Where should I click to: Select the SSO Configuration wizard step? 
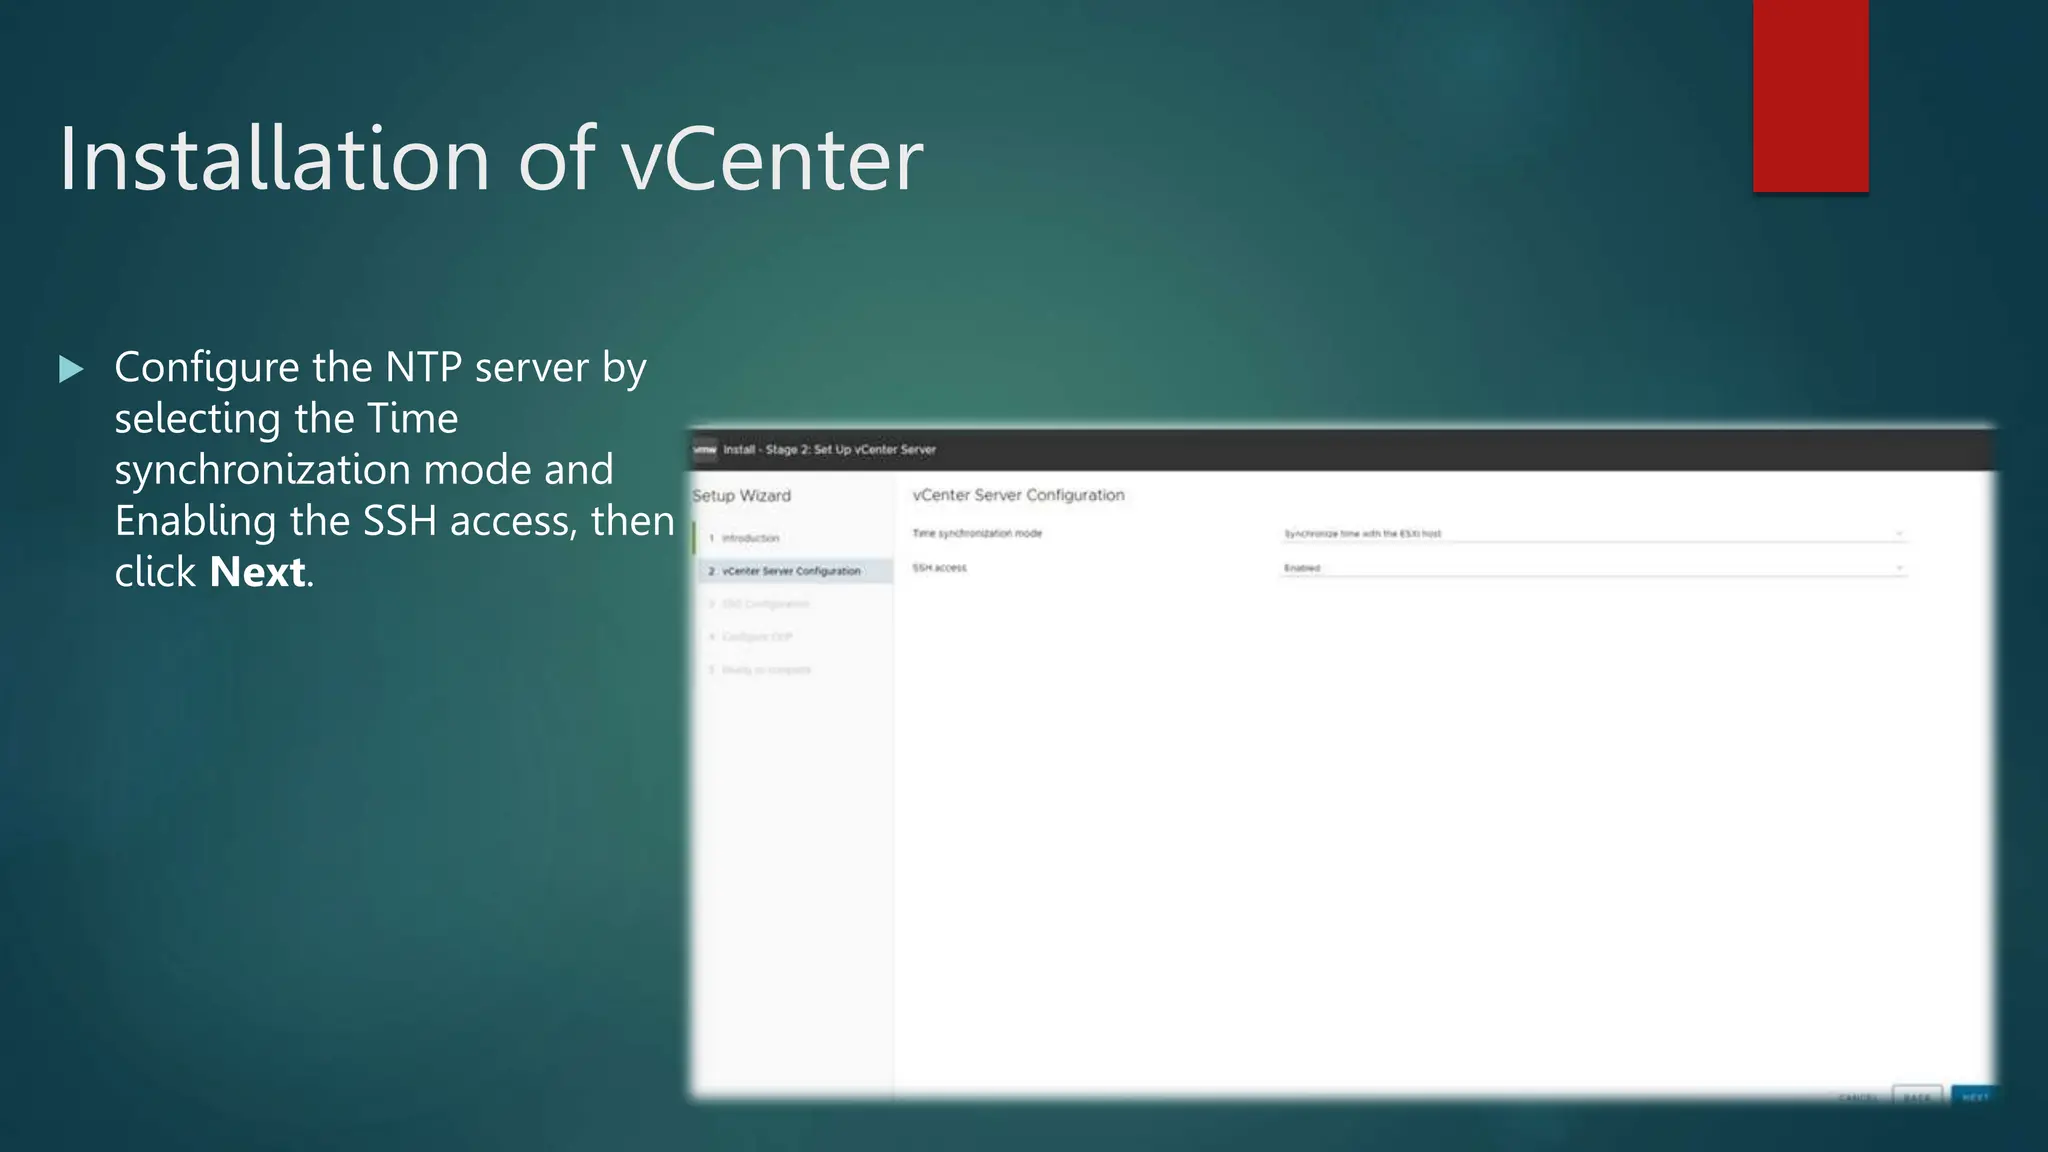click(794, 604)
